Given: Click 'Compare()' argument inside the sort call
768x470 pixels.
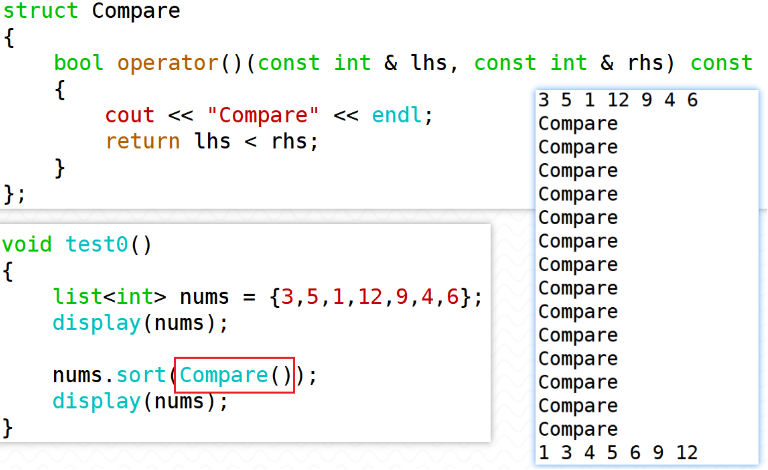Looking at the screenshot, I should [235, 376].
